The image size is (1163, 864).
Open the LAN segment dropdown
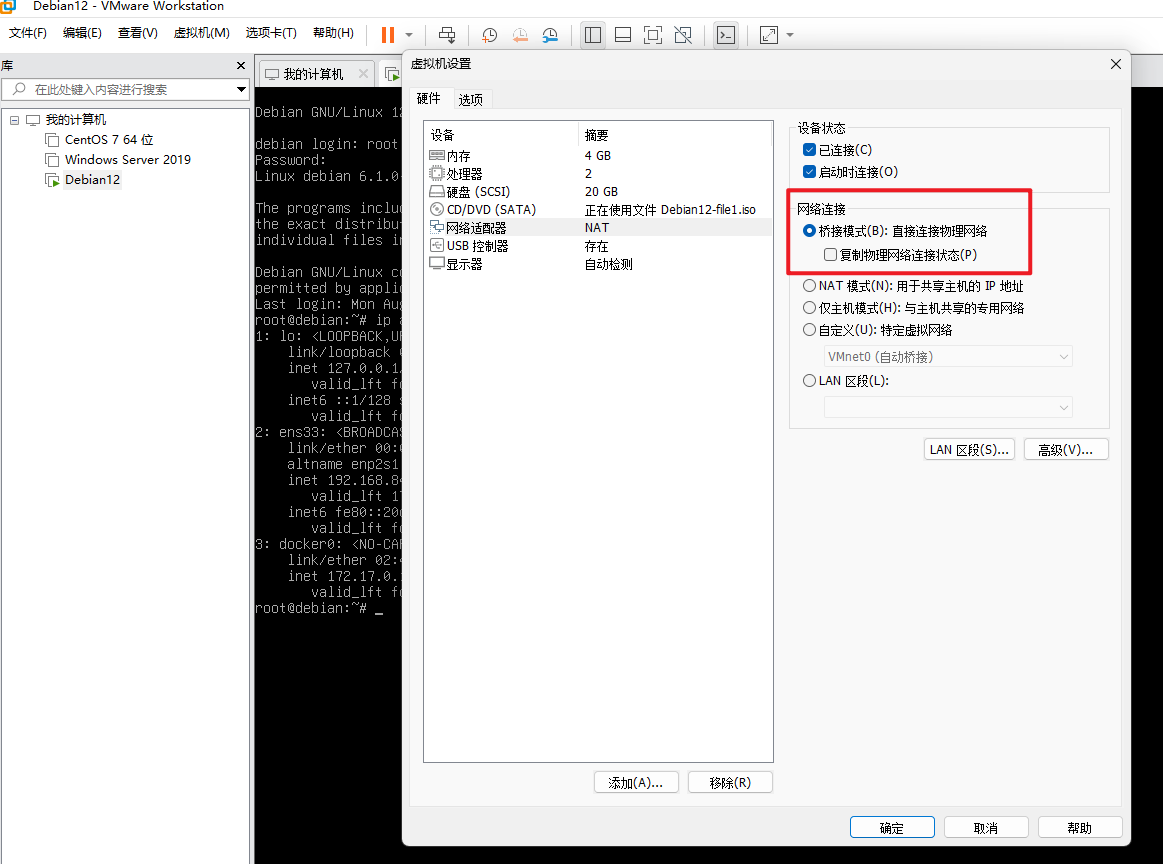tap(948, 407)
